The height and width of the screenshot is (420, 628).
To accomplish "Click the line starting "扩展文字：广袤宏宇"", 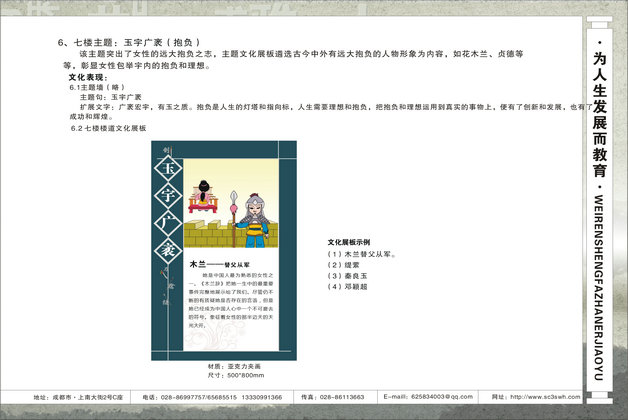I will coord(336,107).
